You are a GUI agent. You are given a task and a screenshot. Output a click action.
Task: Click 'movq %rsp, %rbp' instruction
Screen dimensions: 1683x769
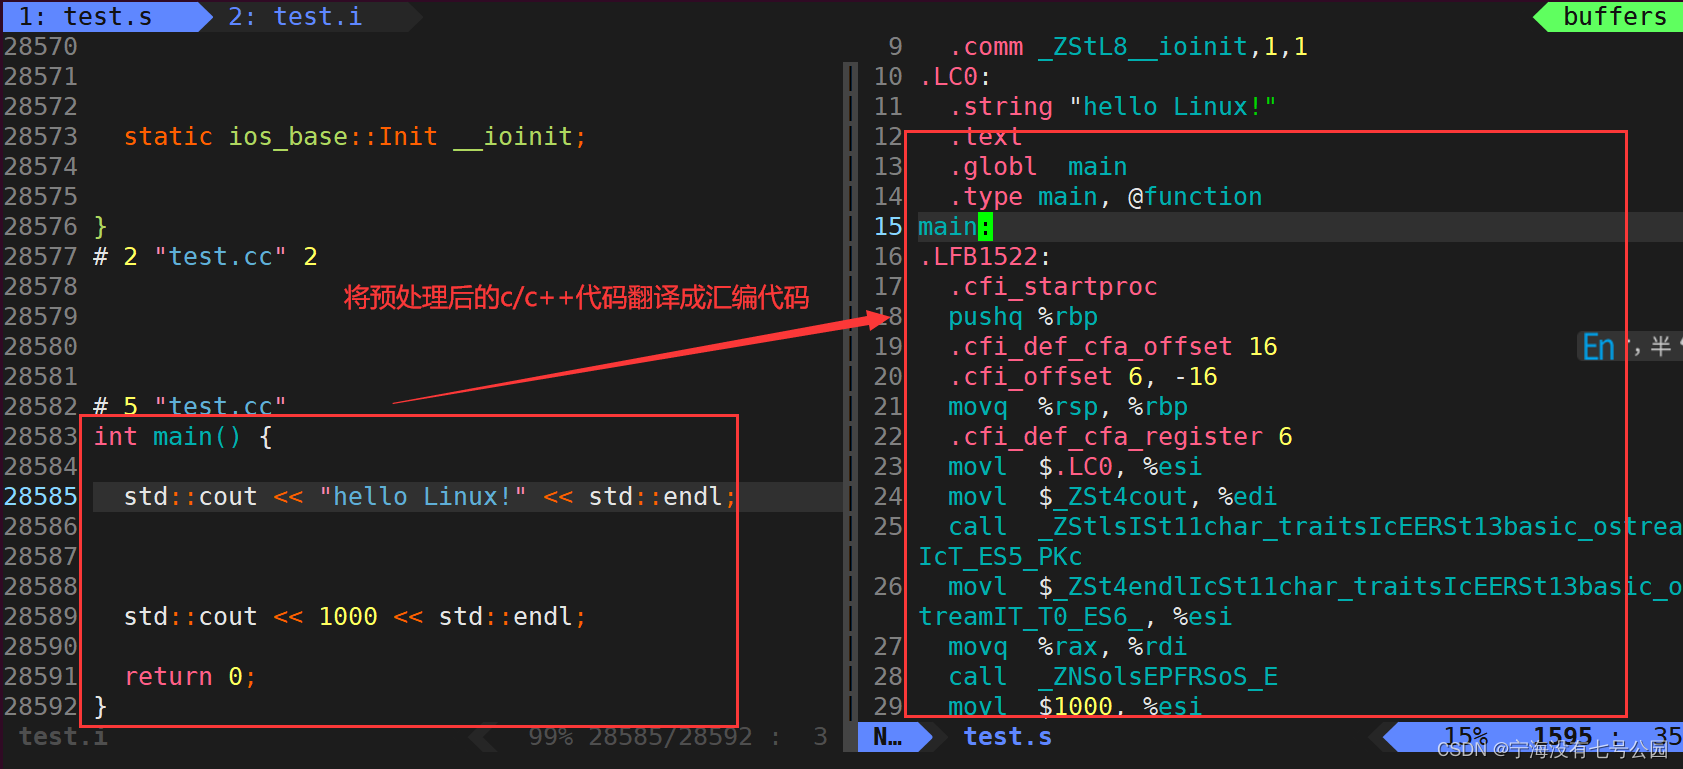pos(1068,407)
